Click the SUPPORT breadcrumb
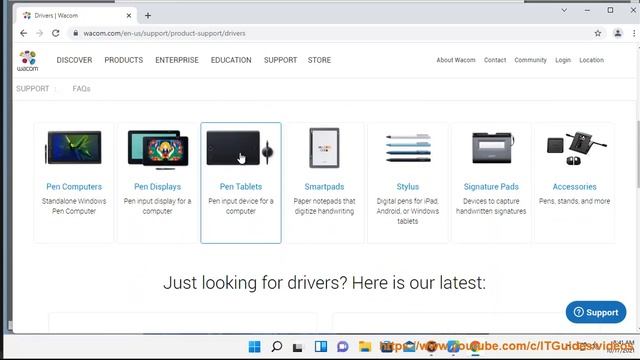Viewport: 640px width, 360px height. click(33, 89)
